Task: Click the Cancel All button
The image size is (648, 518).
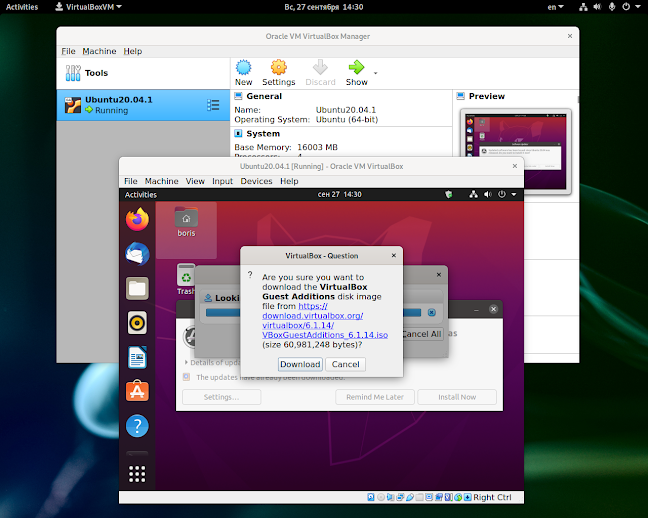Action: (x=422, y=334)
